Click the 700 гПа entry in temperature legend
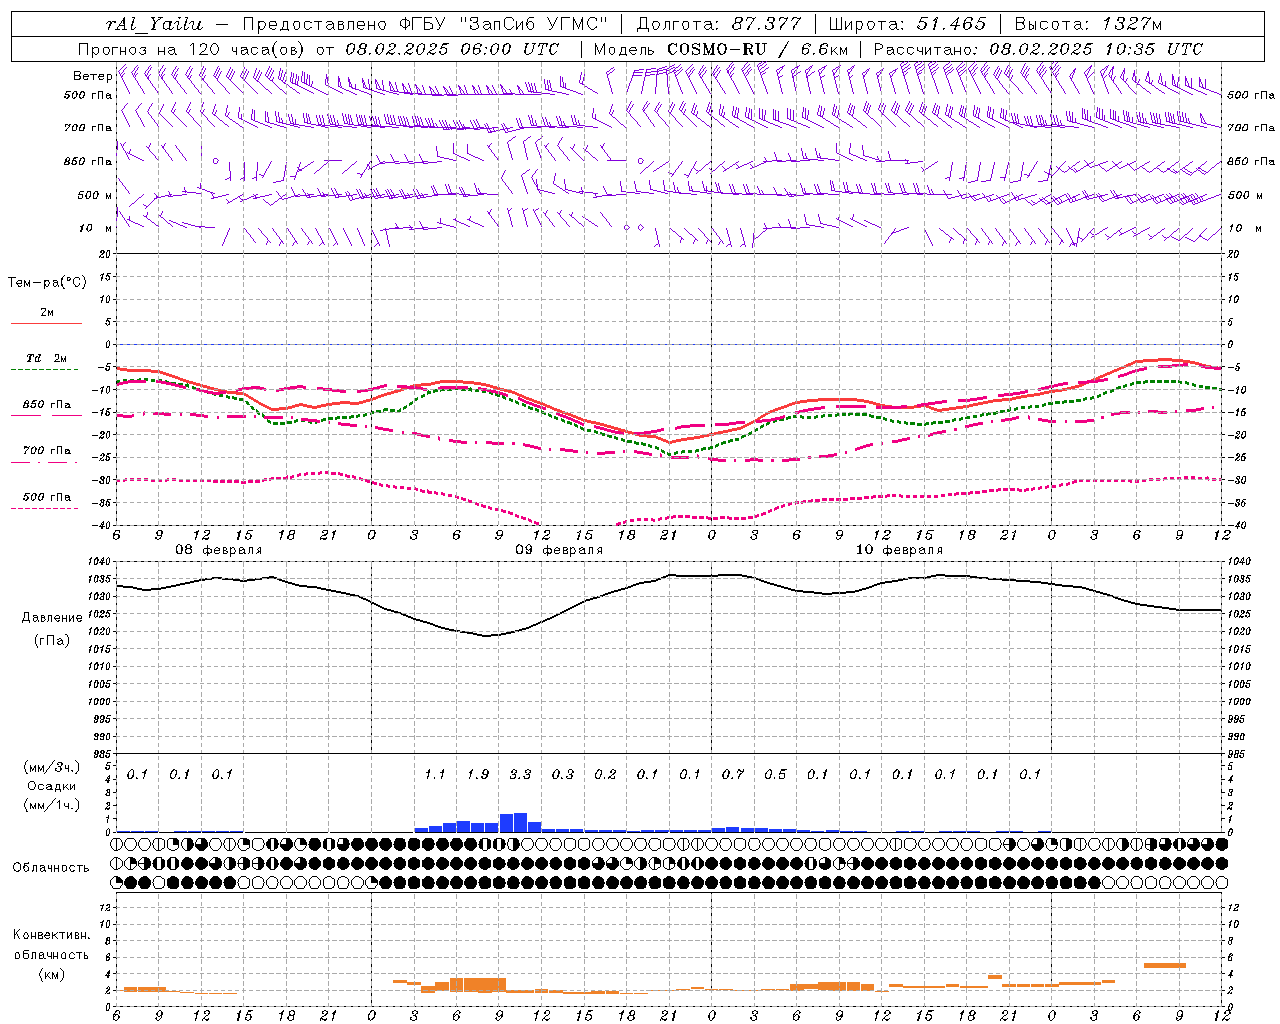The height and width of the screenshot is (1024, 1280). 47,451
